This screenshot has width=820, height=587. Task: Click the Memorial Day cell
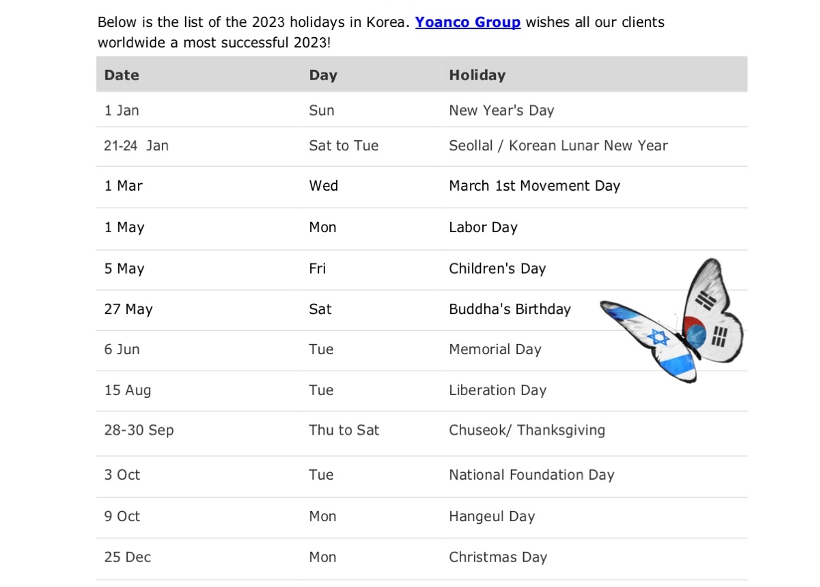[x=495, y=349]
